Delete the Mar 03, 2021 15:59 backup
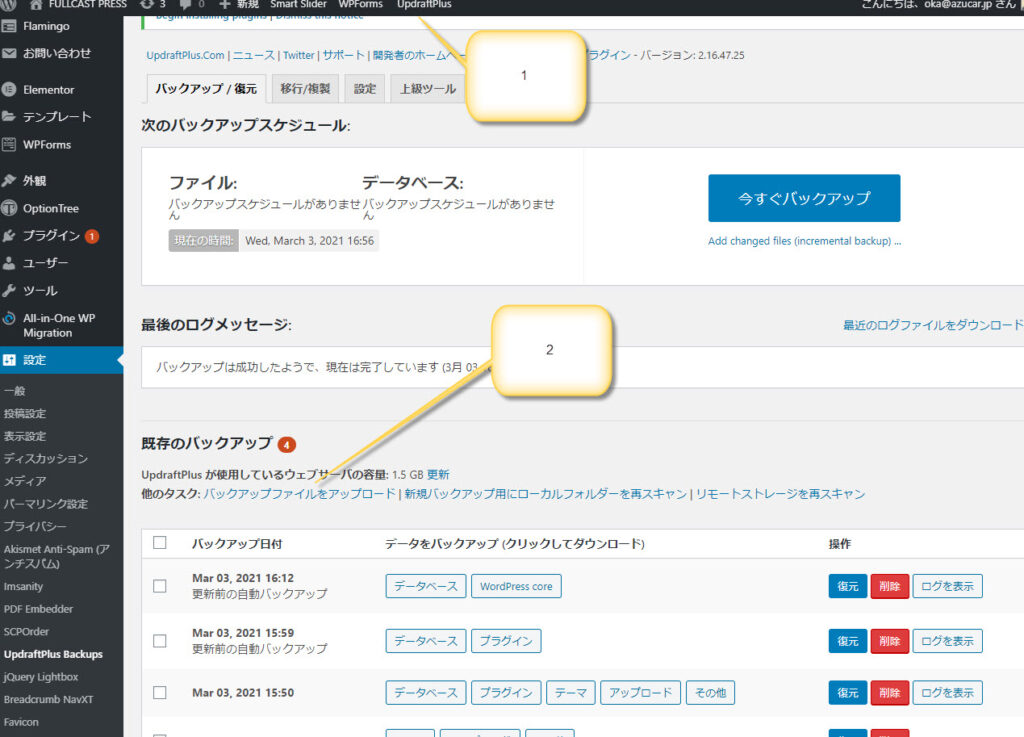 889,641
